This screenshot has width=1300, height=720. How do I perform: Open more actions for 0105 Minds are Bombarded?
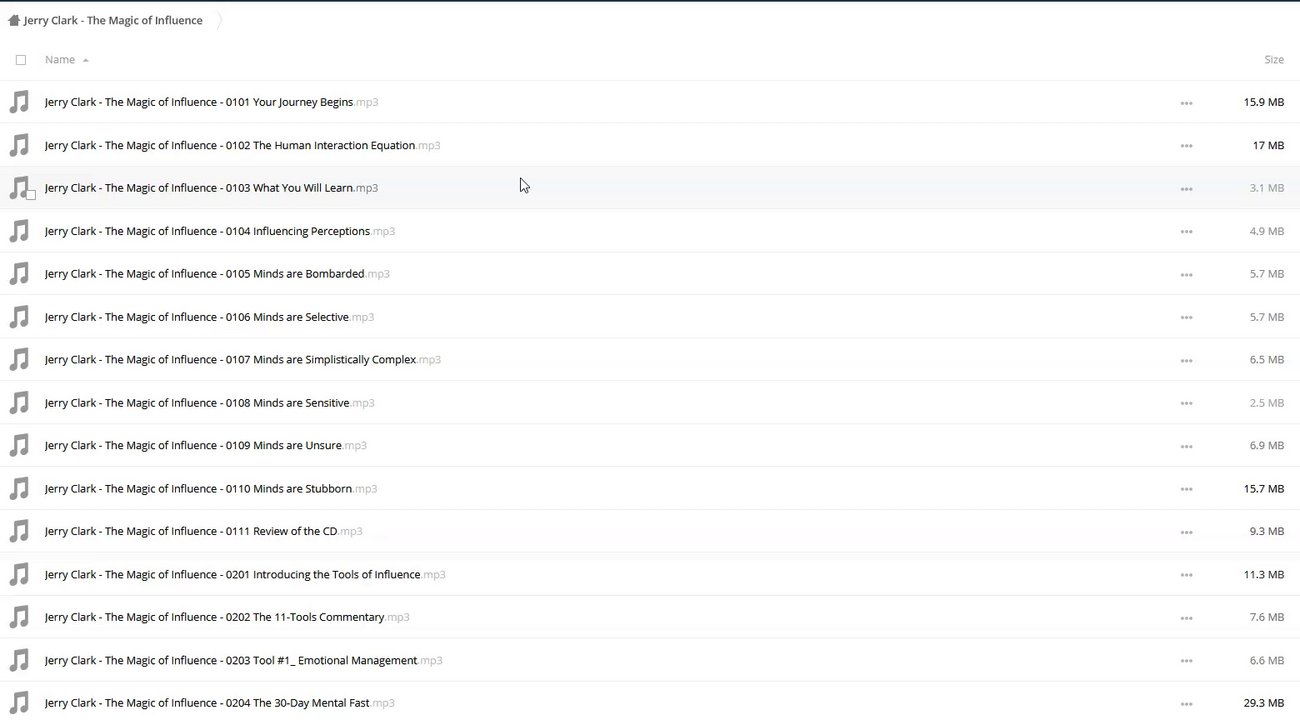[x=1186, y=275]
